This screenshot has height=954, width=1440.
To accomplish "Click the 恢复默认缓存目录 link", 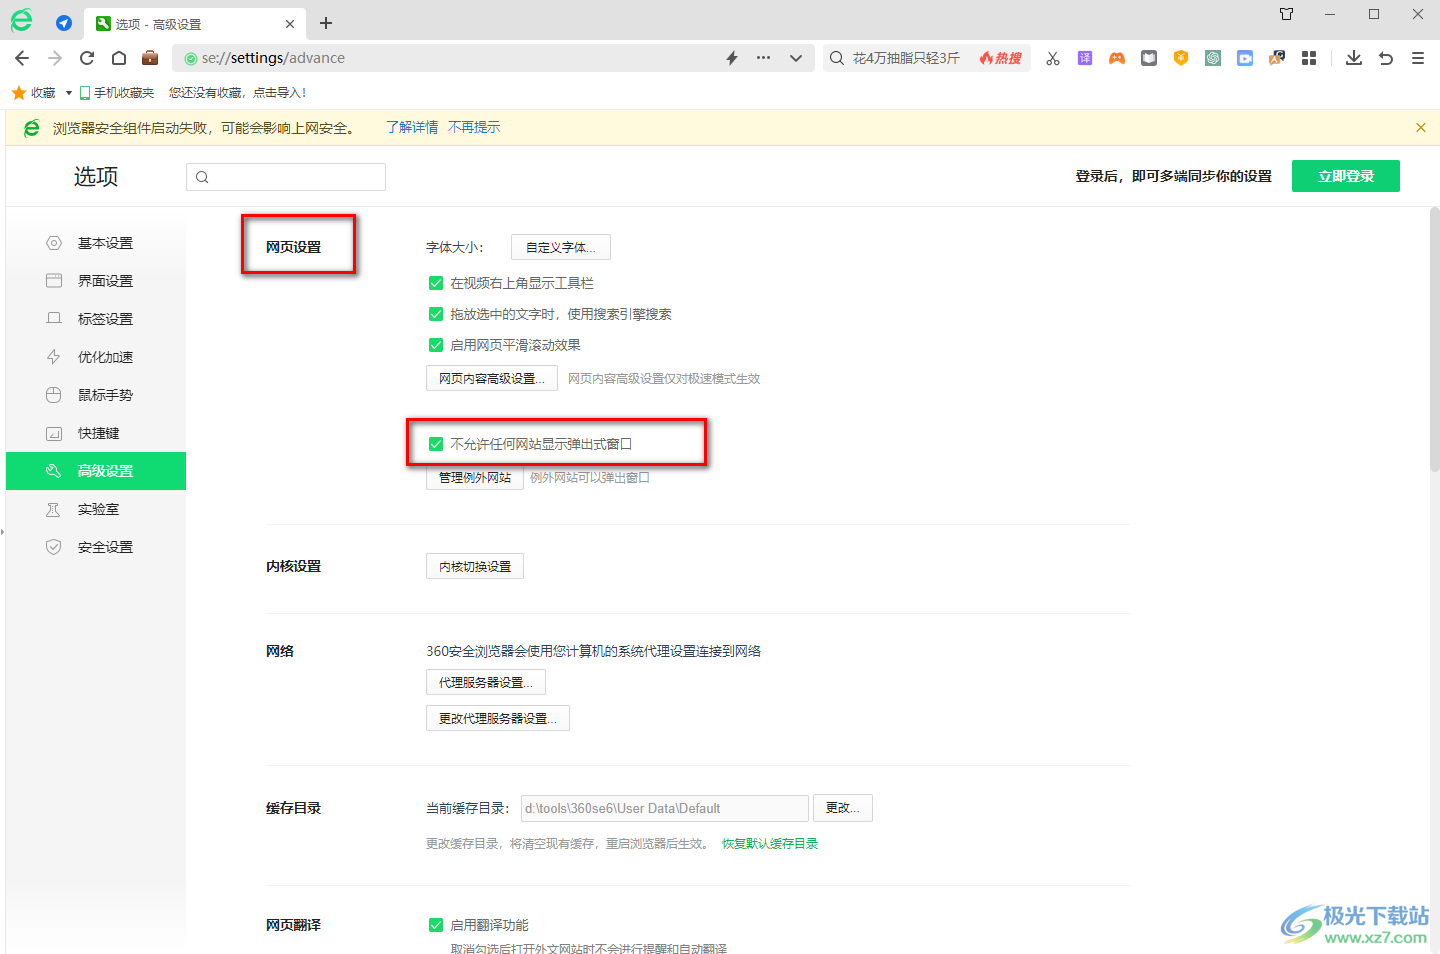I will (x=770, y=844).
